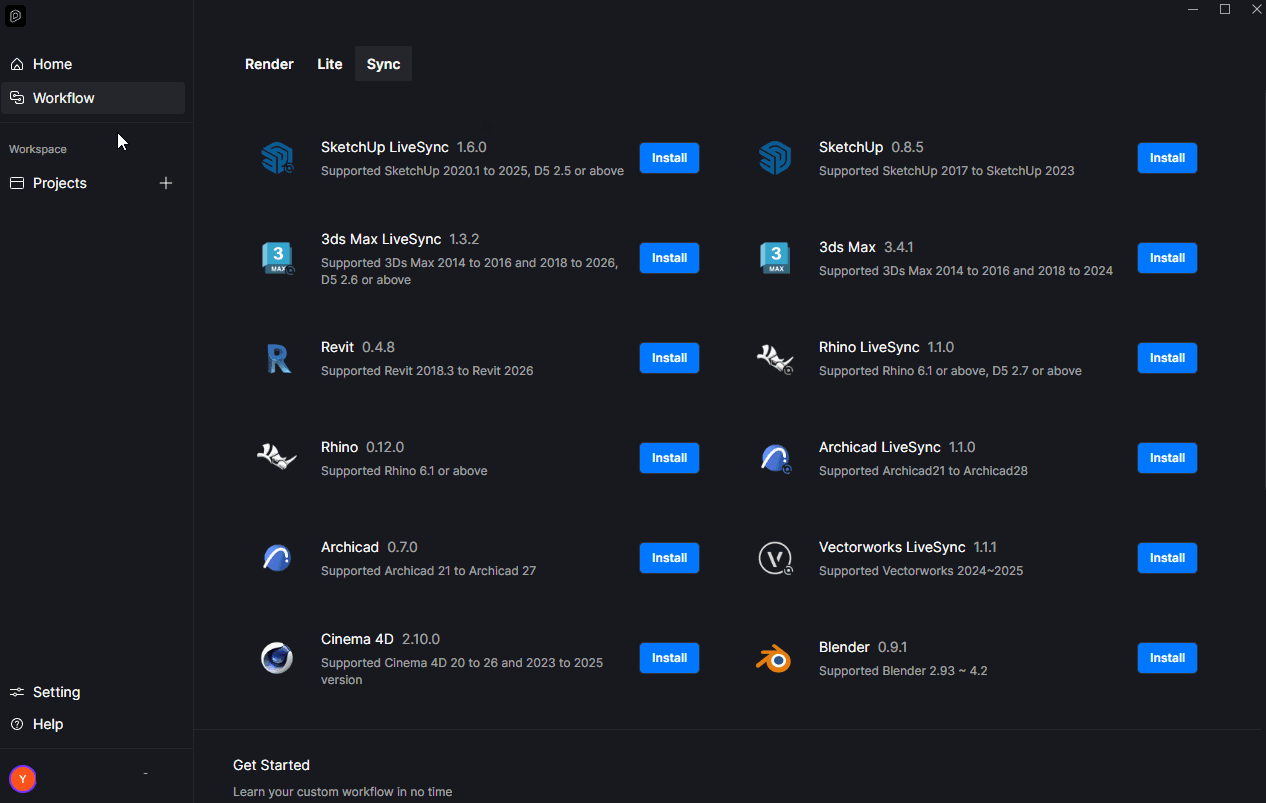Image resolution: width=1266 pixels, height=803 pixels.
Task: Click the Setting sliders icon
Action: 17,692
